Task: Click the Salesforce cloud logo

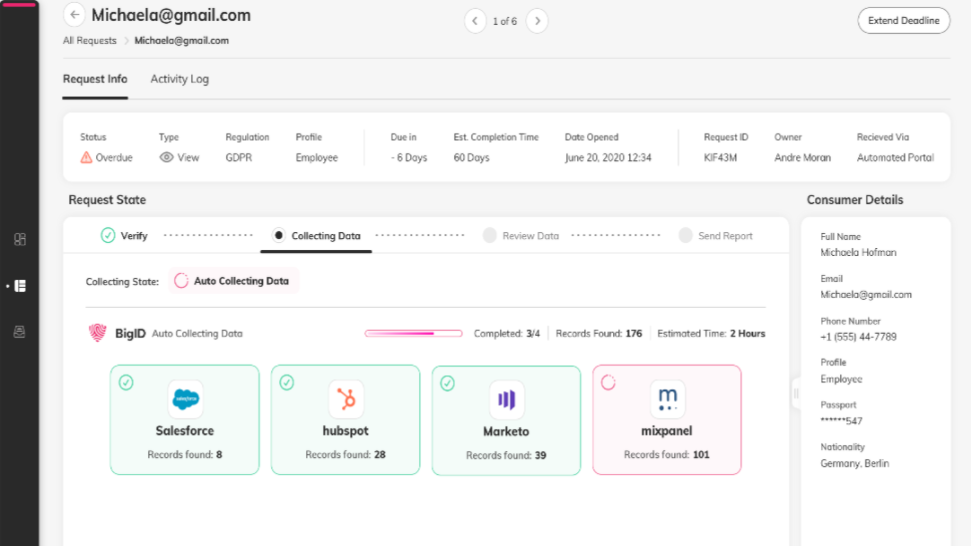Action: point(185,399)
